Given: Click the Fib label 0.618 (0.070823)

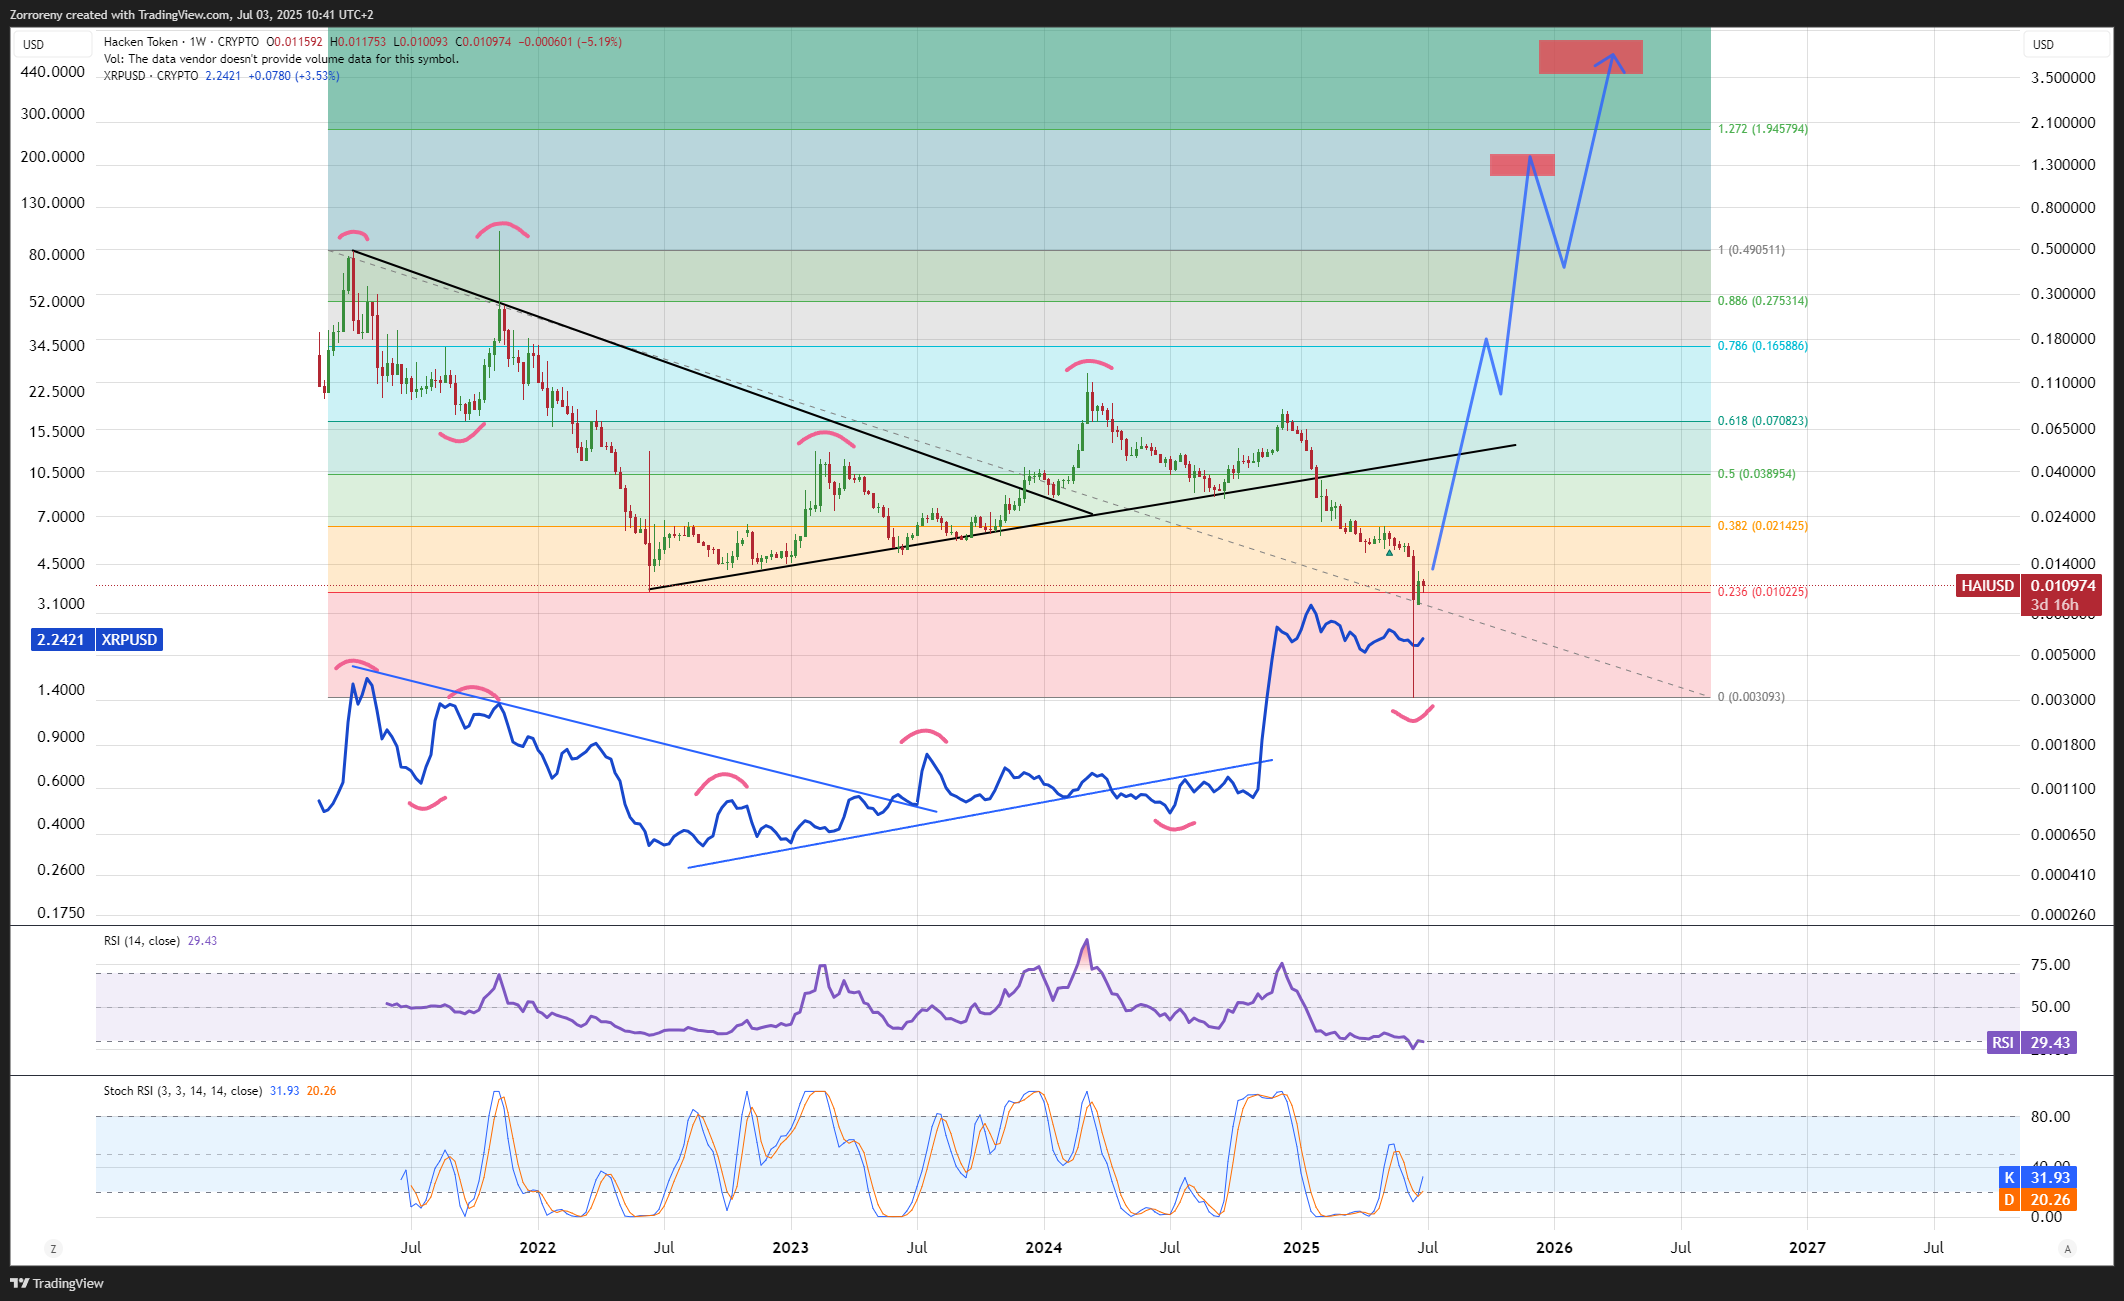Looking at the screenshot, I should [1763, 421].
